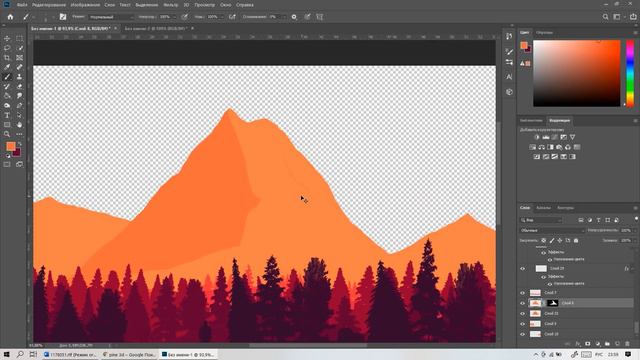Open the Character panel icon
This screenshot has width=640, height=360.
click(509, 77)
